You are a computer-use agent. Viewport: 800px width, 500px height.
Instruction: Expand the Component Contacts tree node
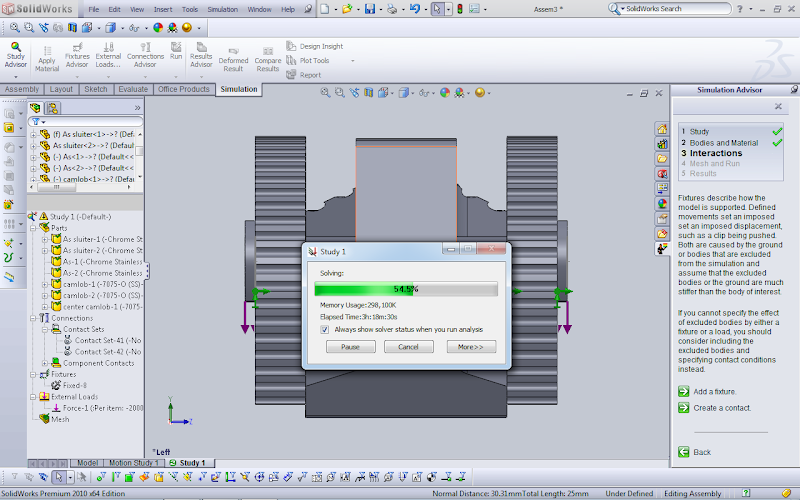(44, 362)
